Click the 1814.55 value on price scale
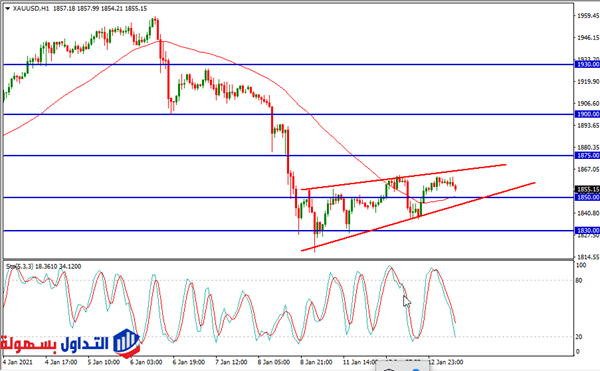Viewport: 600px width, 371px height. [588, 257]
